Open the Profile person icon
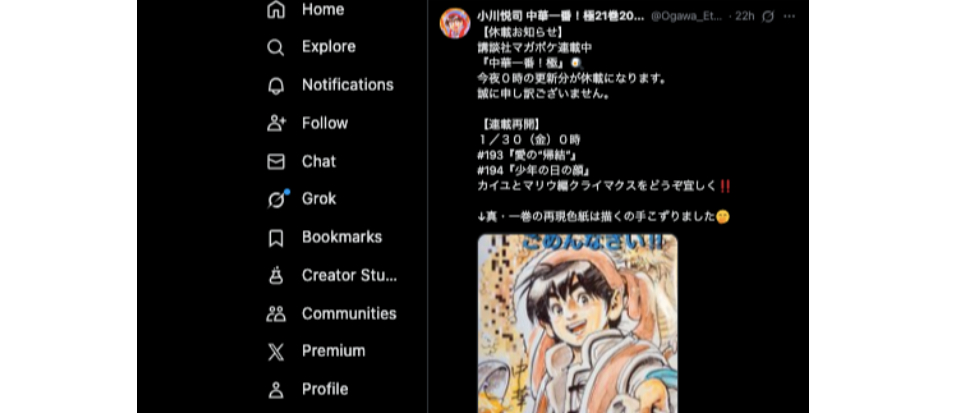 (x=276, y=389)
